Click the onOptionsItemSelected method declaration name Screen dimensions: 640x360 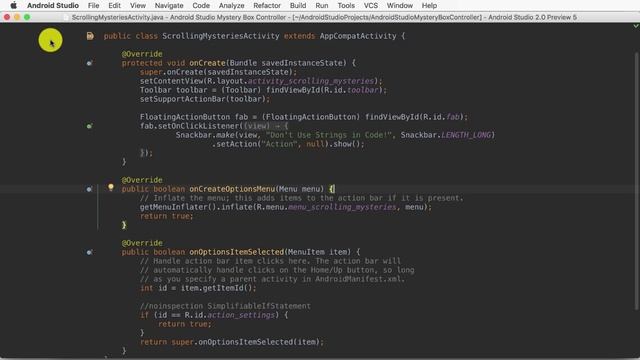click(x=236, y=252)
